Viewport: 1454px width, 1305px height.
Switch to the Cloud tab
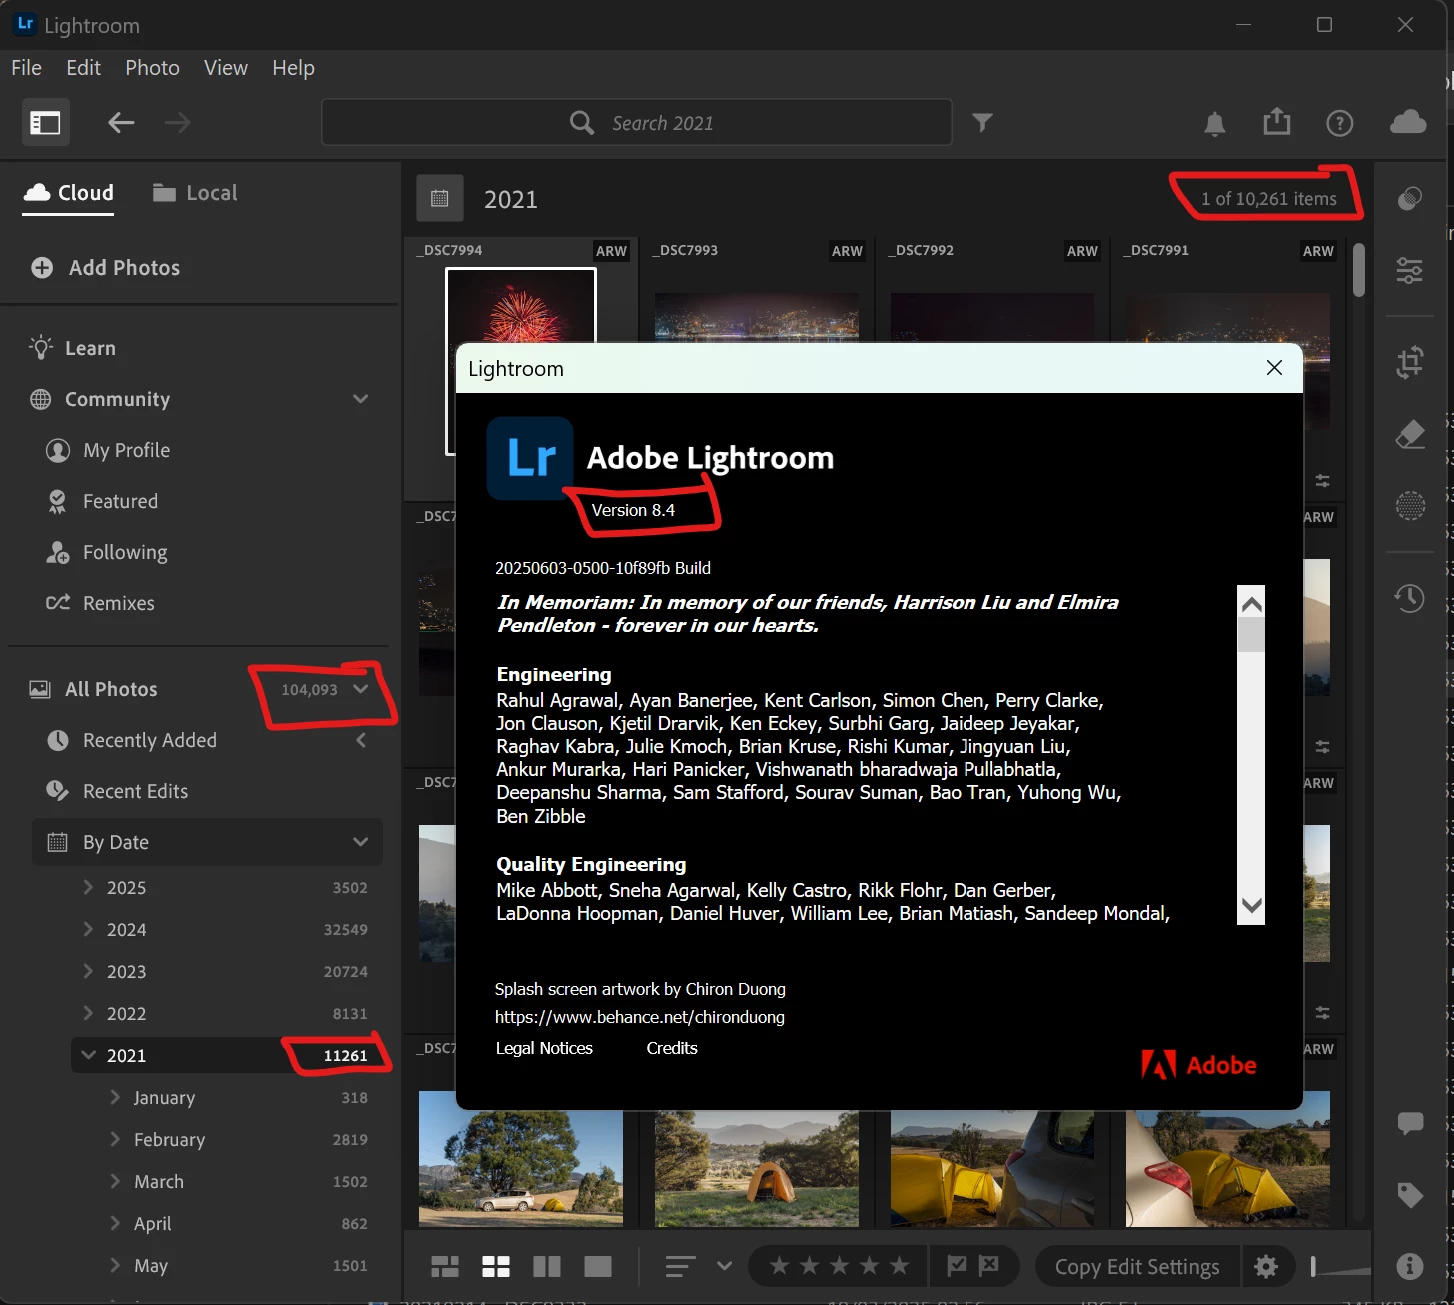pyautogui.click(x=68, y=193)
